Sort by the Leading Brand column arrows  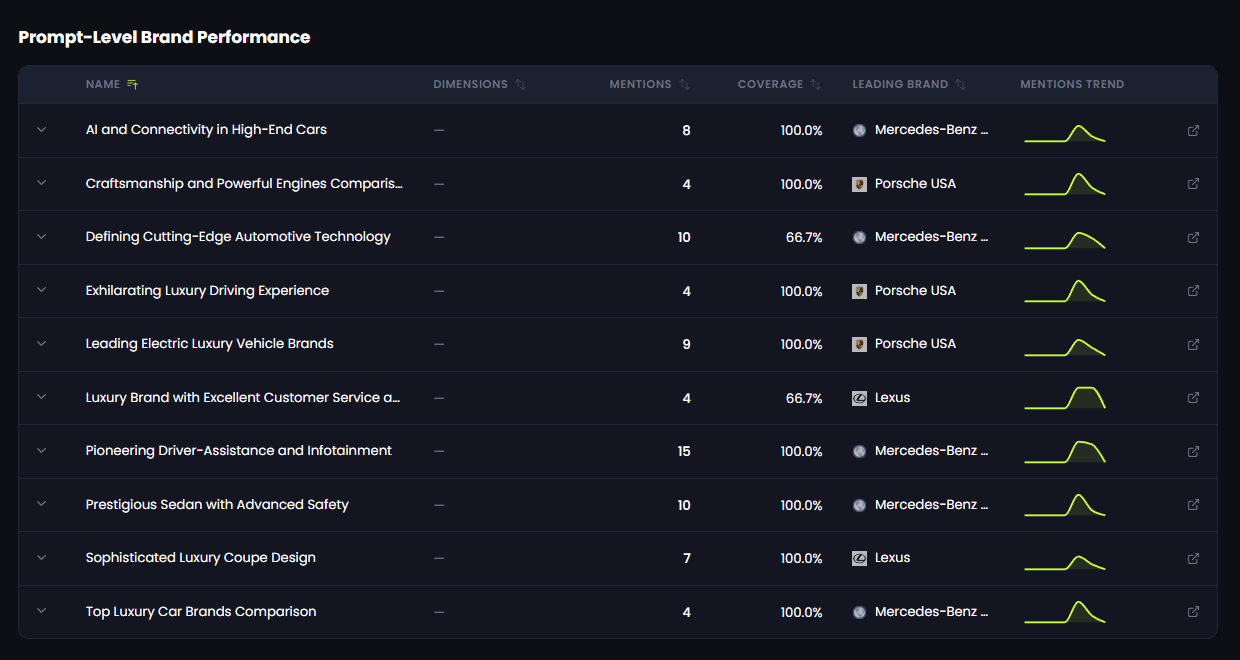pyautogui.click(x=960, y=85)
